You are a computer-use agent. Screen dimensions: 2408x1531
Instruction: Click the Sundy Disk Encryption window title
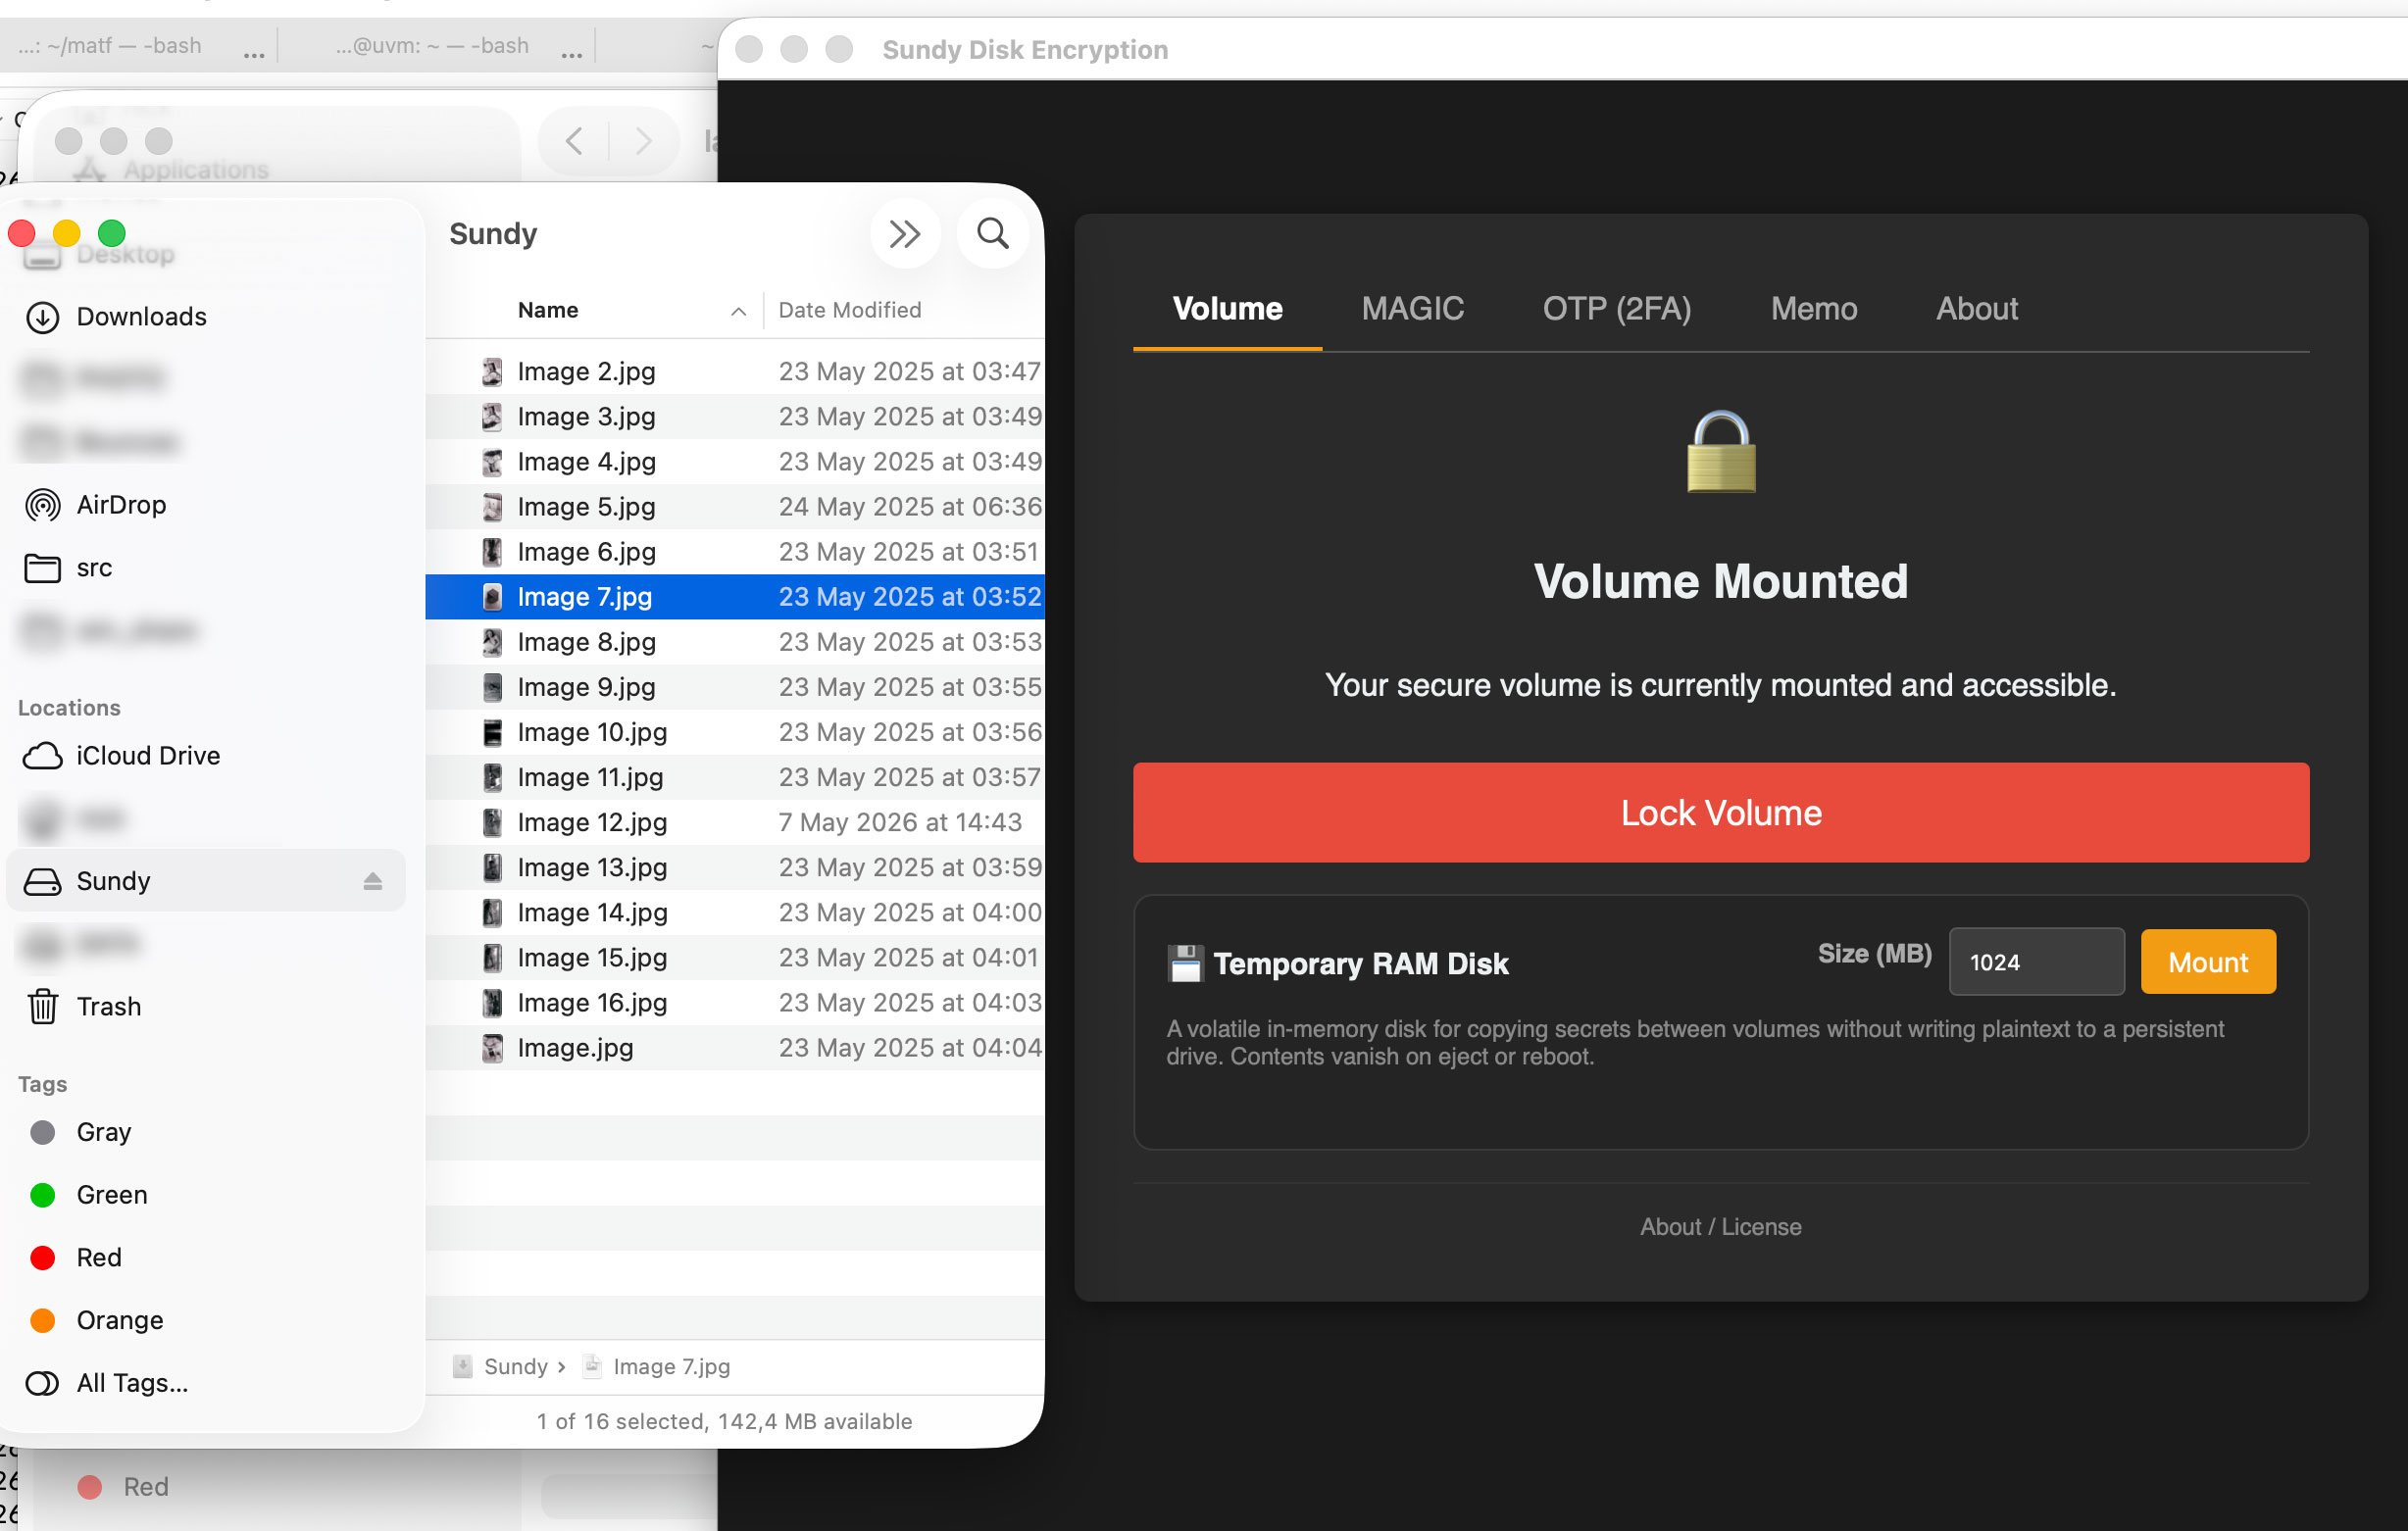pos(1024,49)
